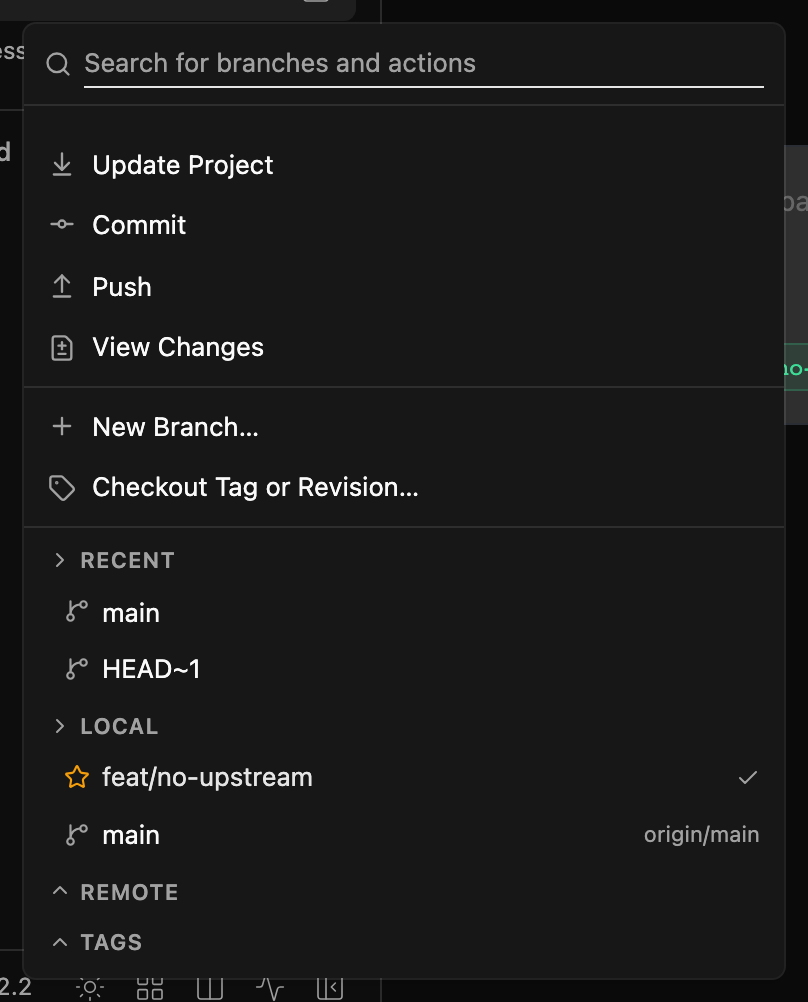Click the Commit node icon
808x1002 pixels.
(x=62, y=224)
